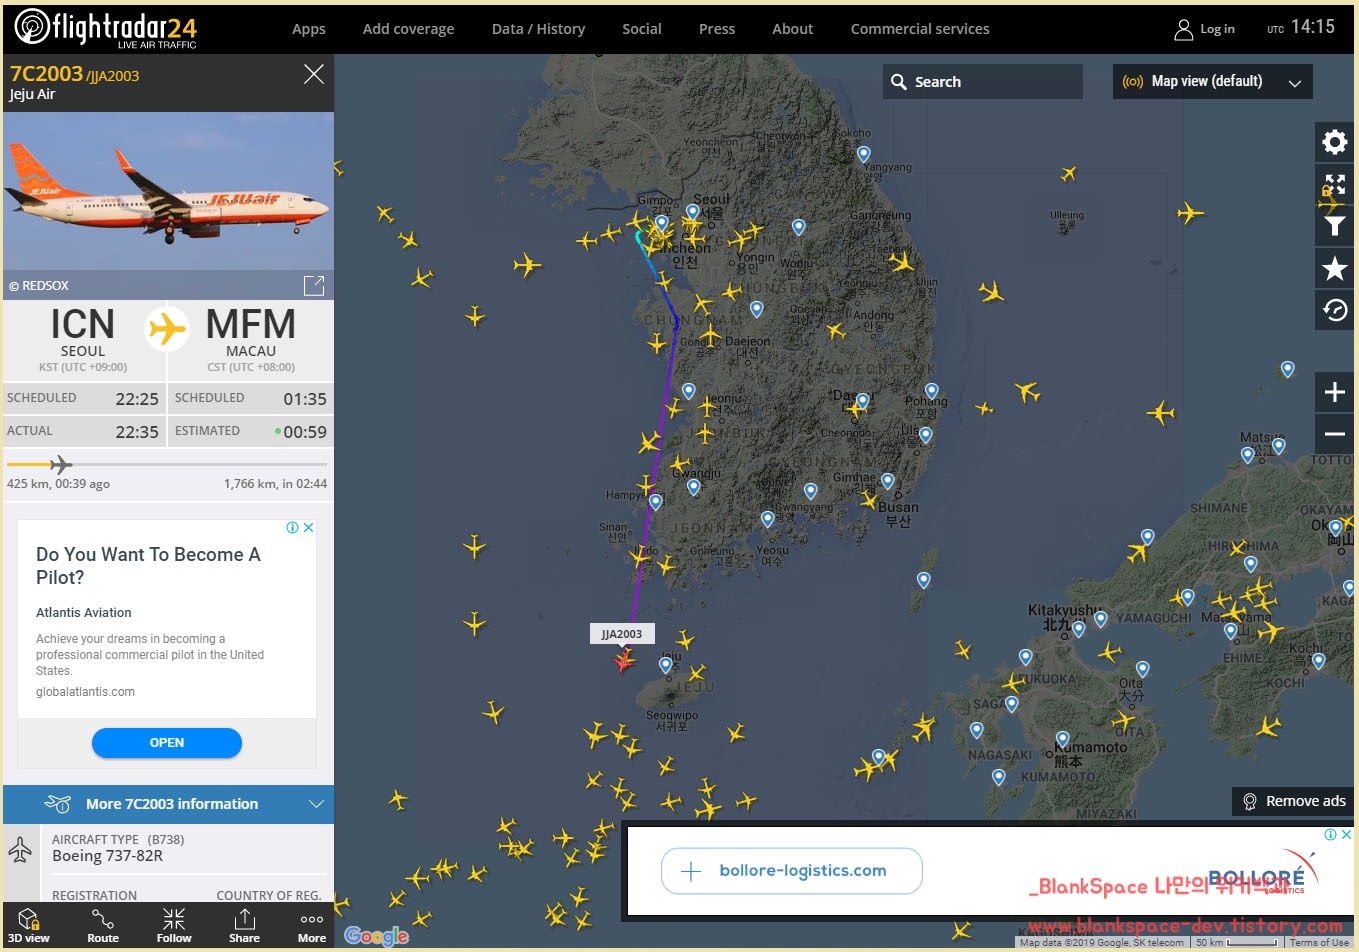Open the filter funnel icon

(1334, 226)
